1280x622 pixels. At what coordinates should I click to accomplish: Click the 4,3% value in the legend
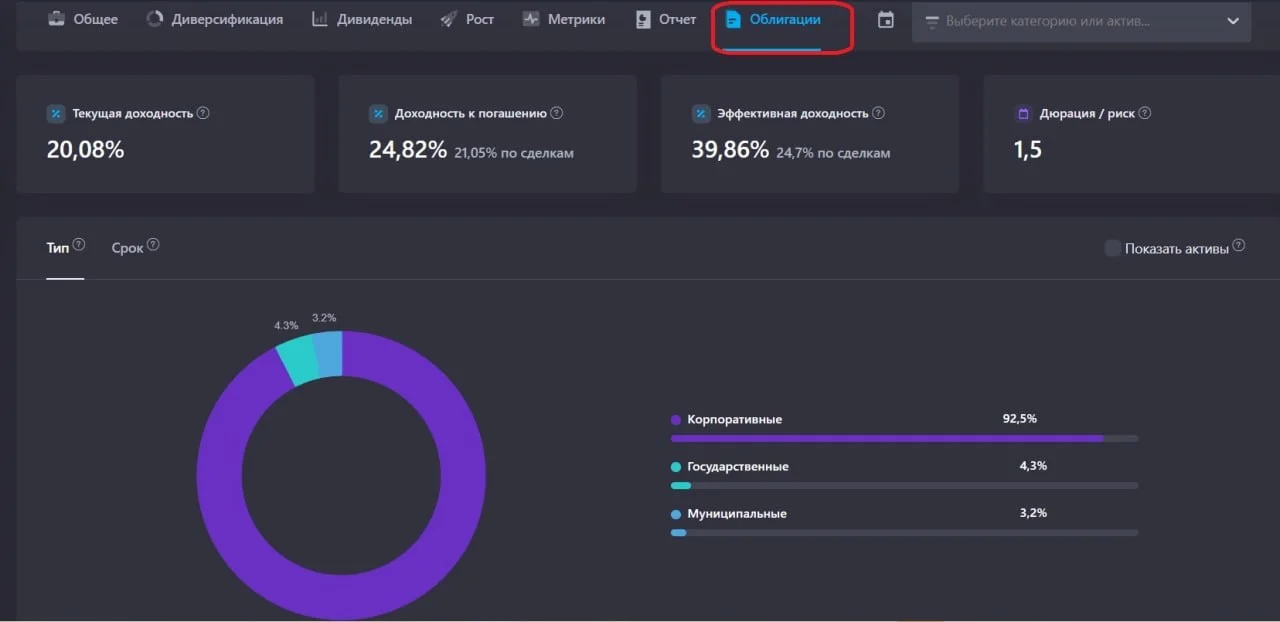(1033, 465)
